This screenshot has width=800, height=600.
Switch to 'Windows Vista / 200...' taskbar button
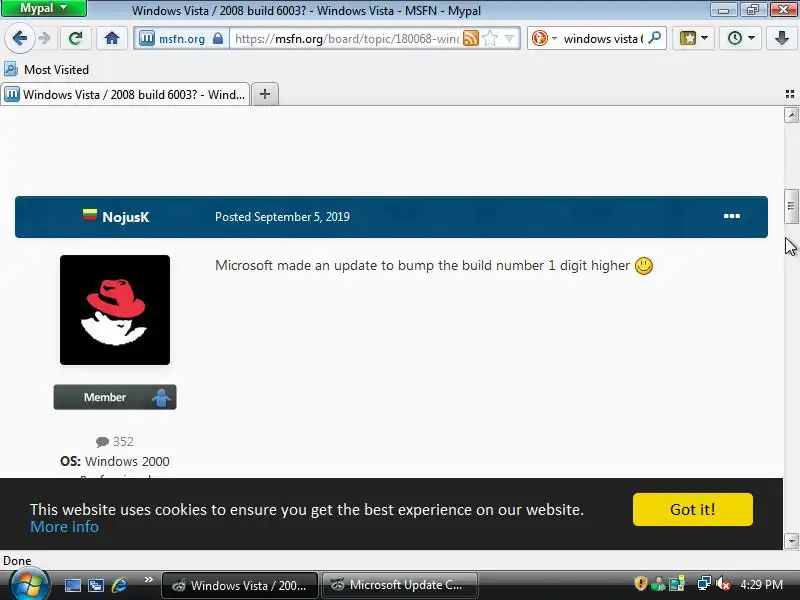(x=240, y=585)
